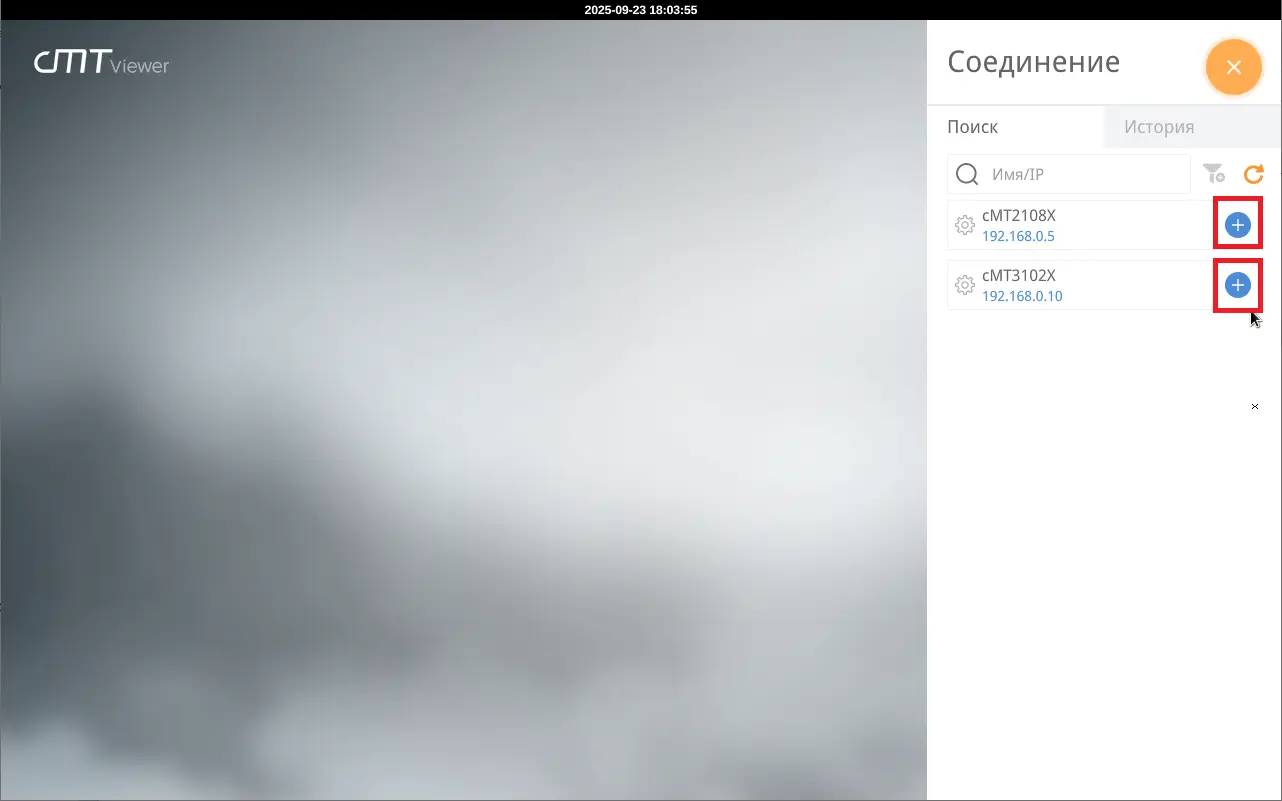
Task: Click the cloudy background viewer area
Action: 460,450
